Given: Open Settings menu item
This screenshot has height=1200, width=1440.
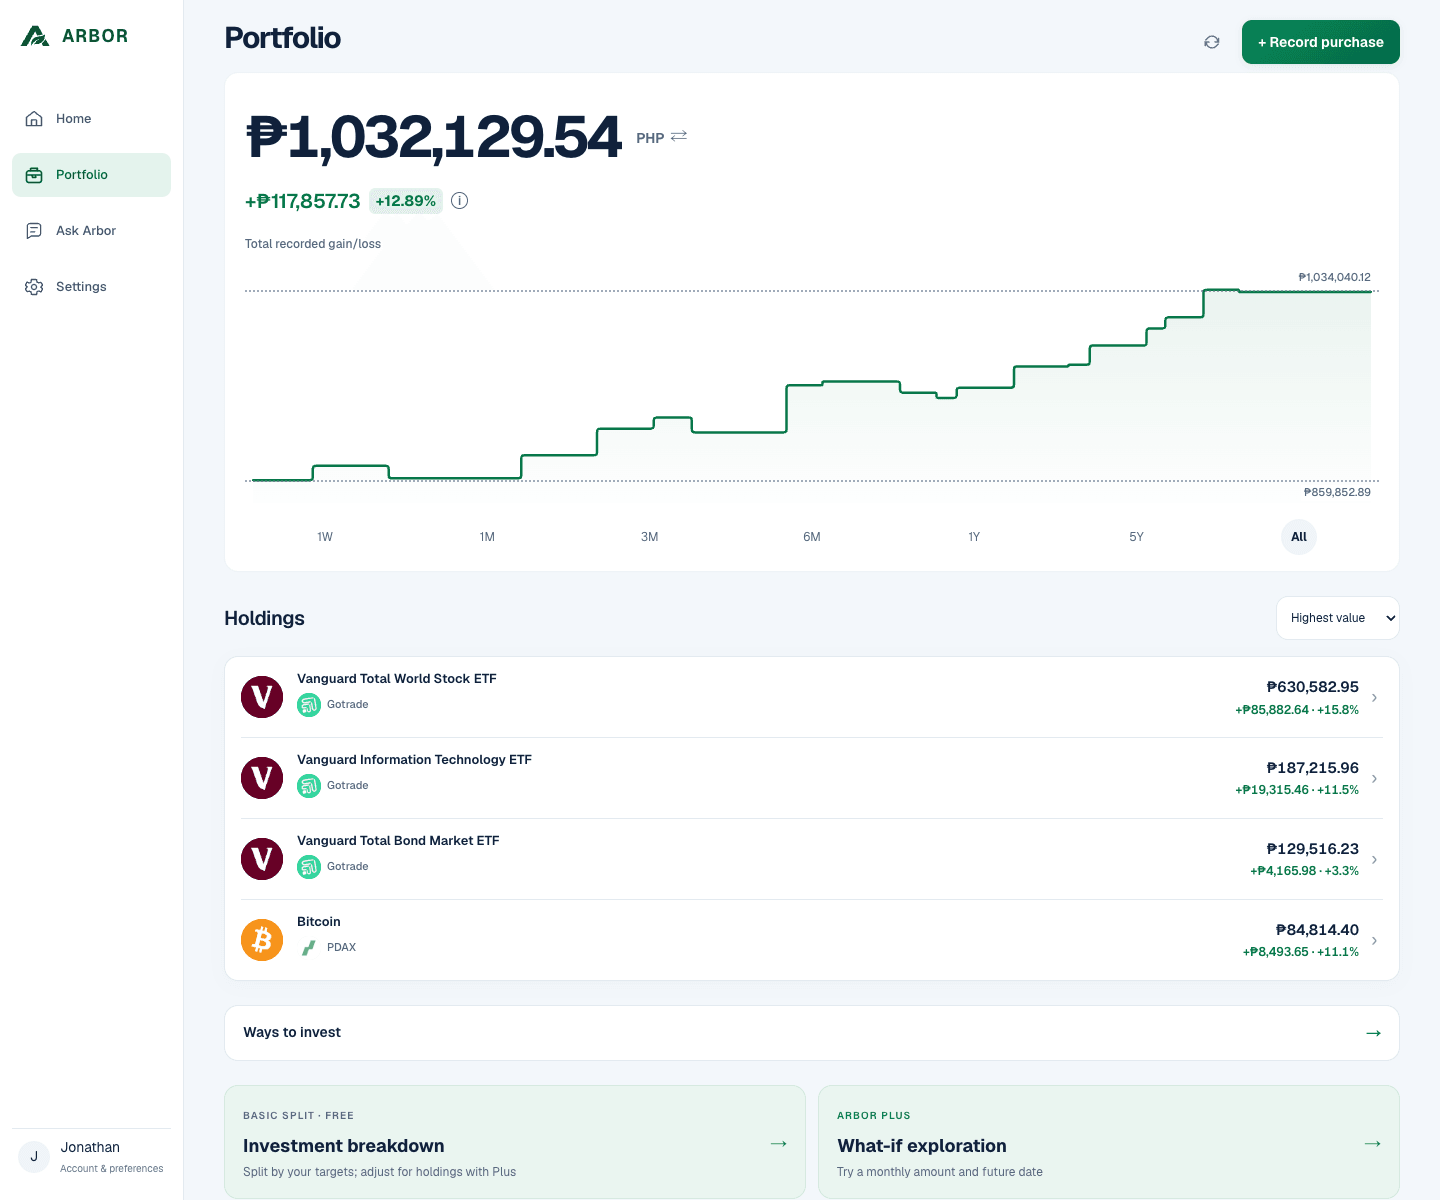Looking at the screenshot, I should [x=91, y=287].
